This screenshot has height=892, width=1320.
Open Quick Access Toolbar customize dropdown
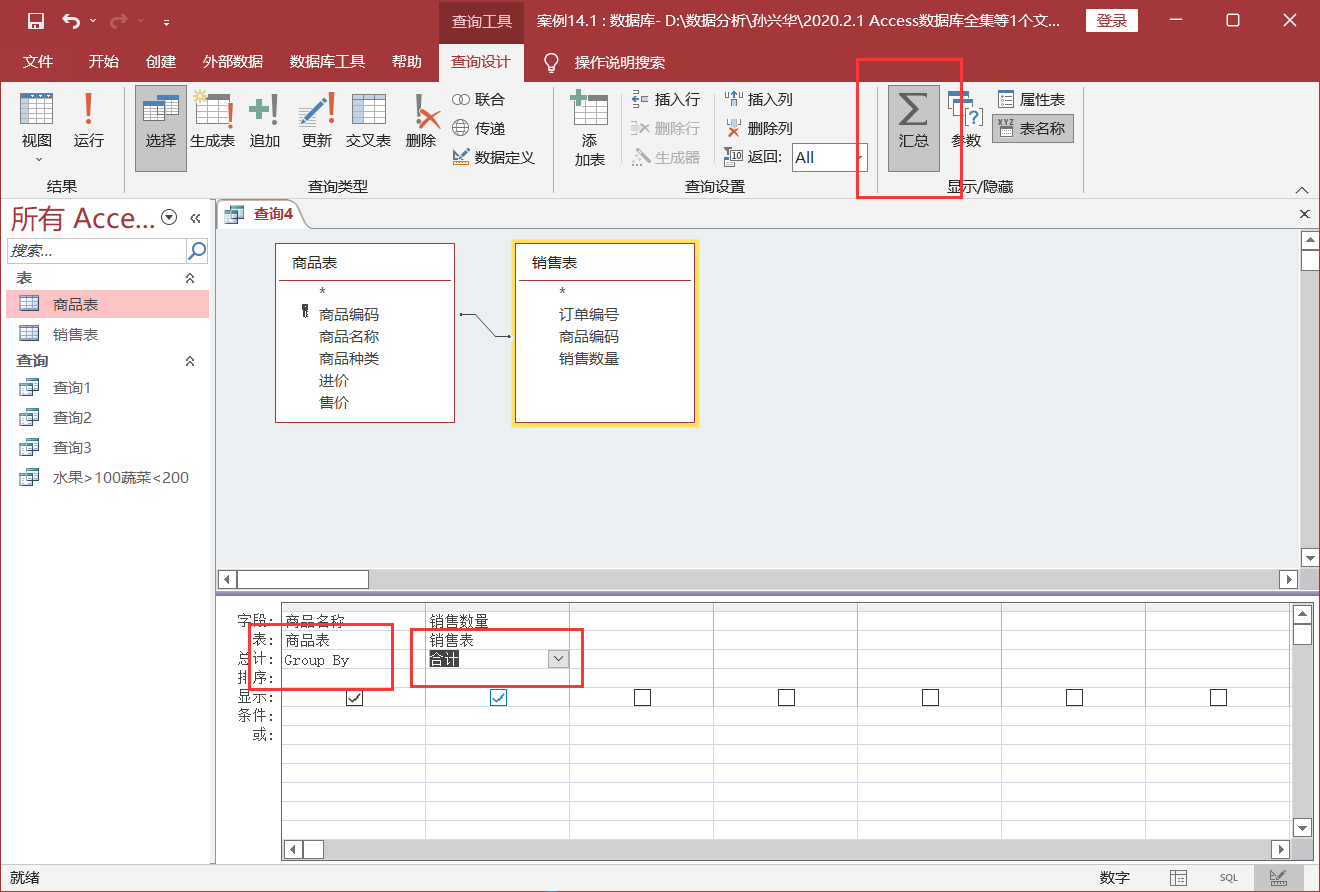click(x=165, y=21)
